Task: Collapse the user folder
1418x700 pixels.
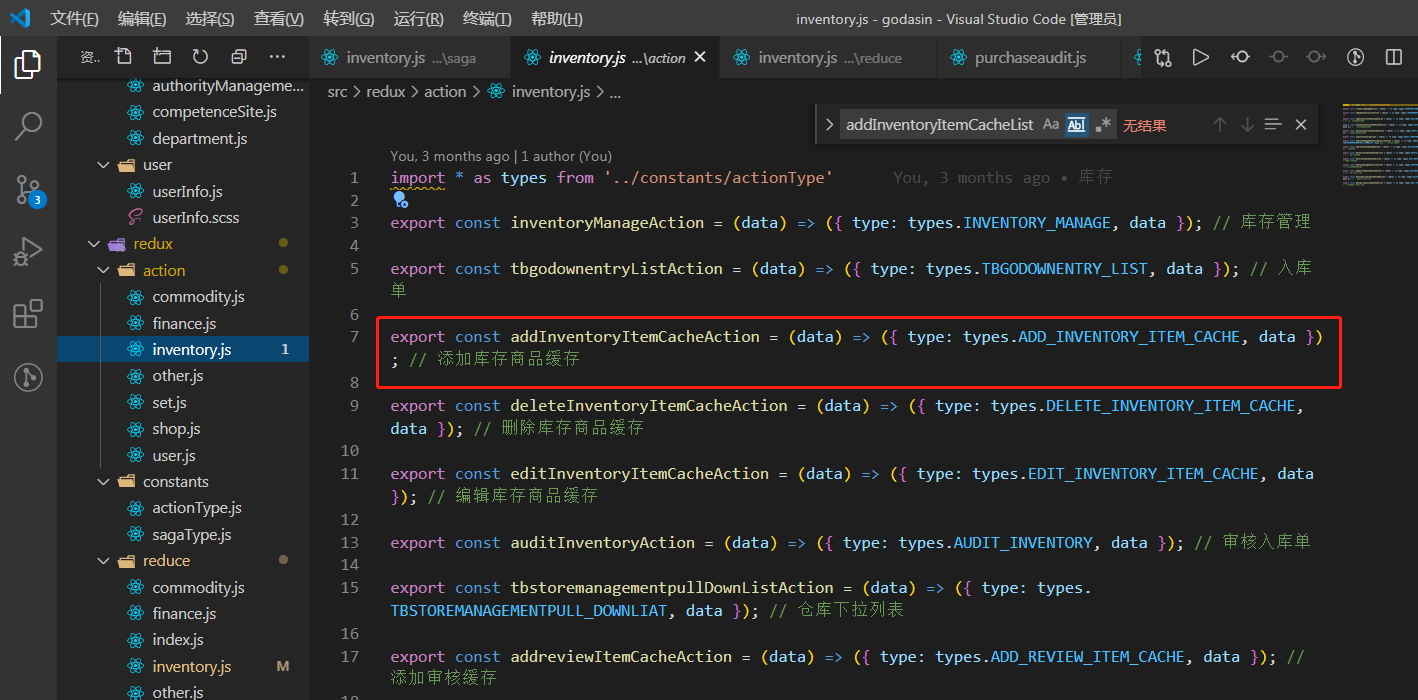Action: click(x=104, y=165)
